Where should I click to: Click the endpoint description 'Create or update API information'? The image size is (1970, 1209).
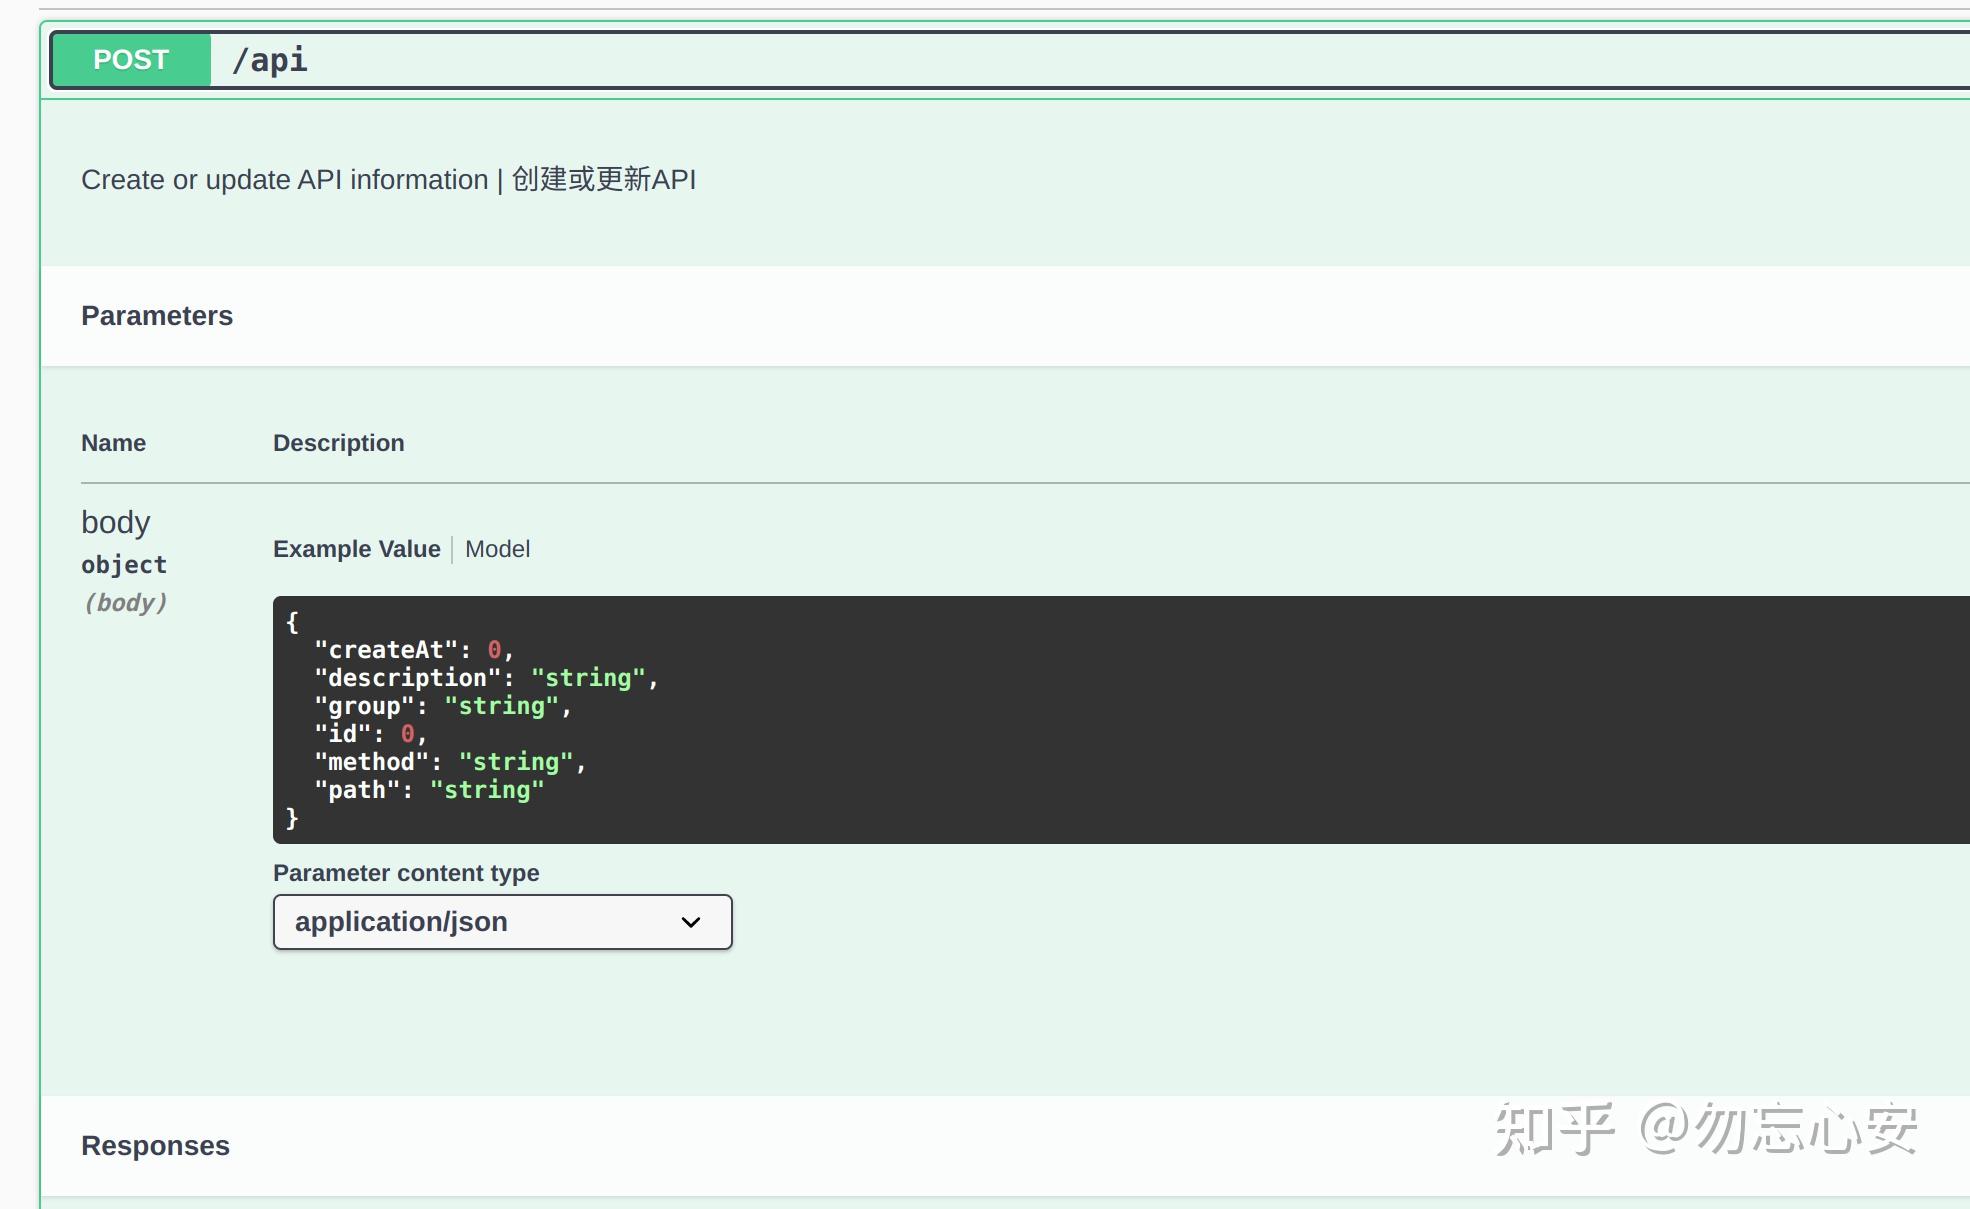point(288,179)
